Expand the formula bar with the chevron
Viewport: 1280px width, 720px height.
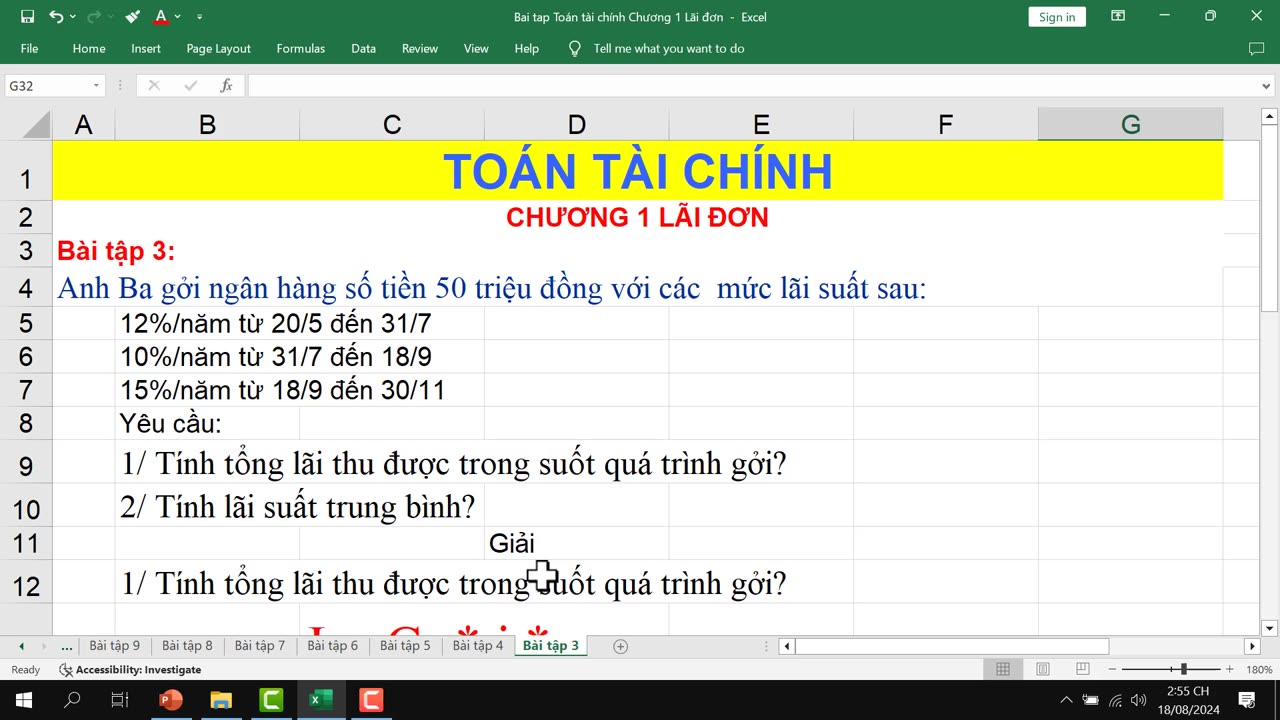click(1268, 86)
